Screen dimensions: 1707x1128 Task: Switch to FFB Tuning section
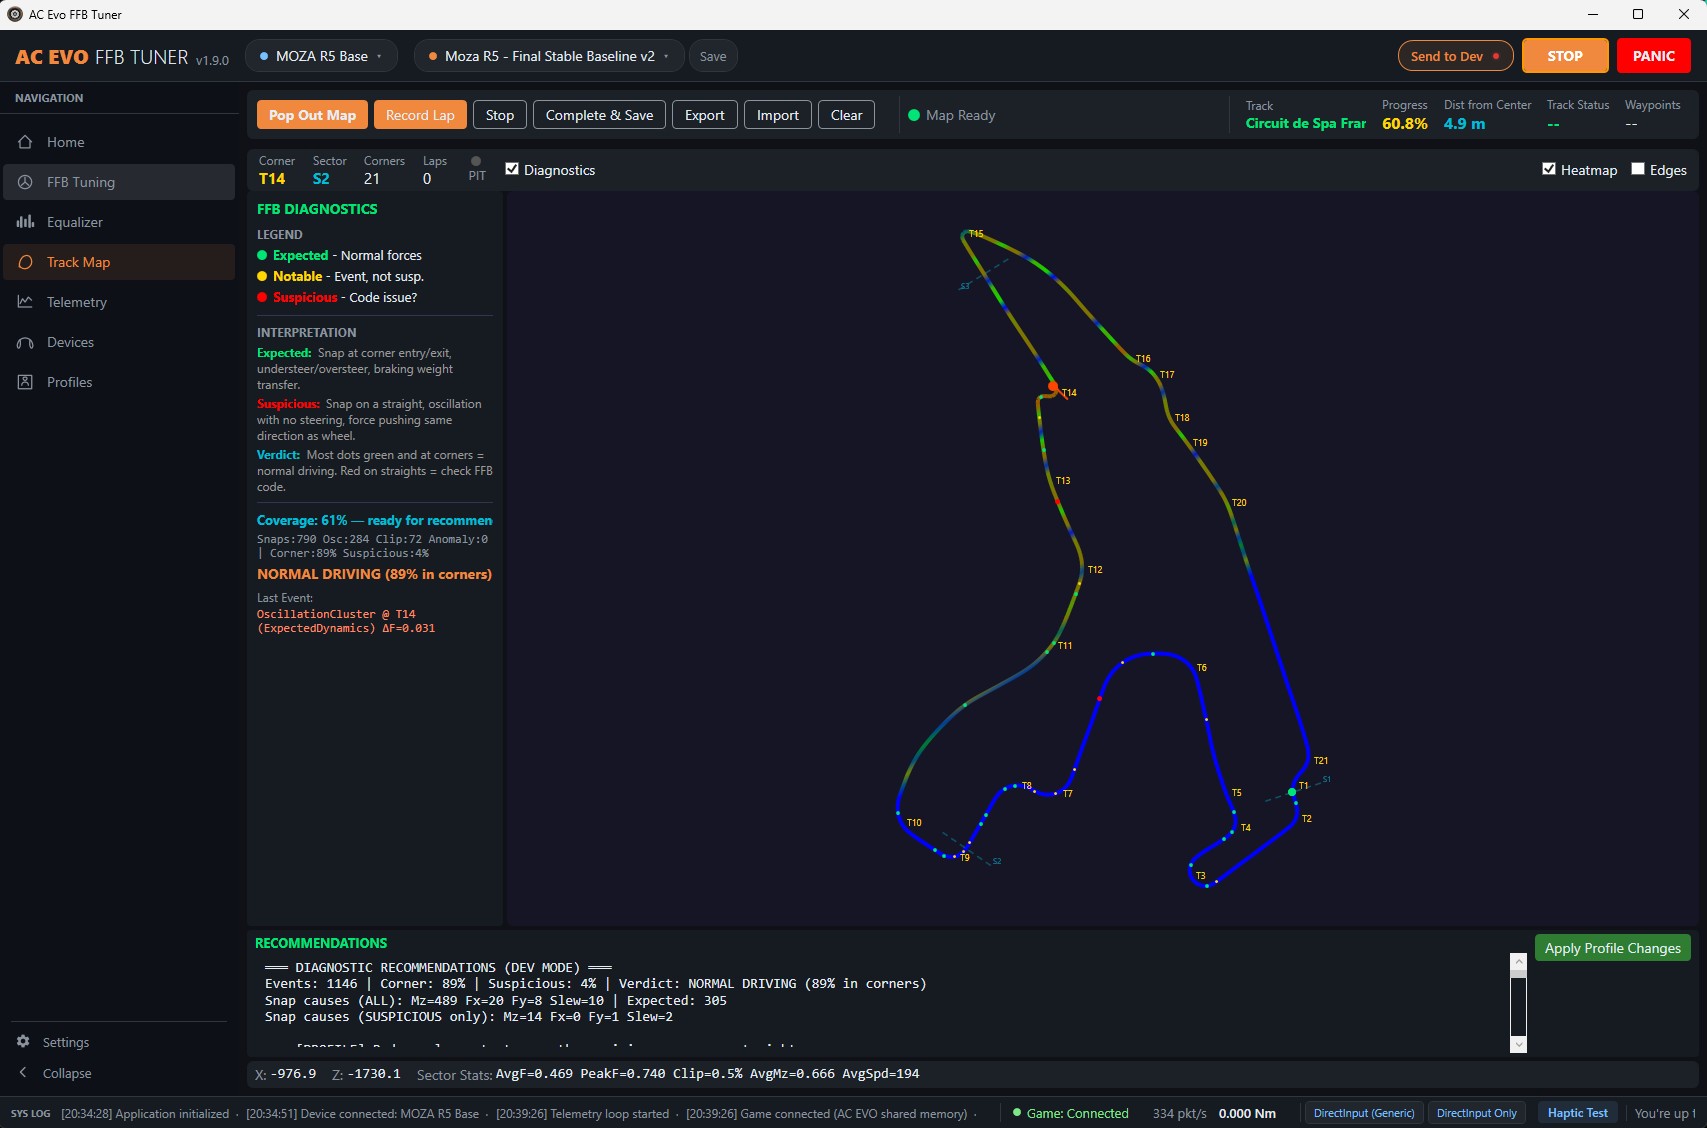click(x=118, y=182)
